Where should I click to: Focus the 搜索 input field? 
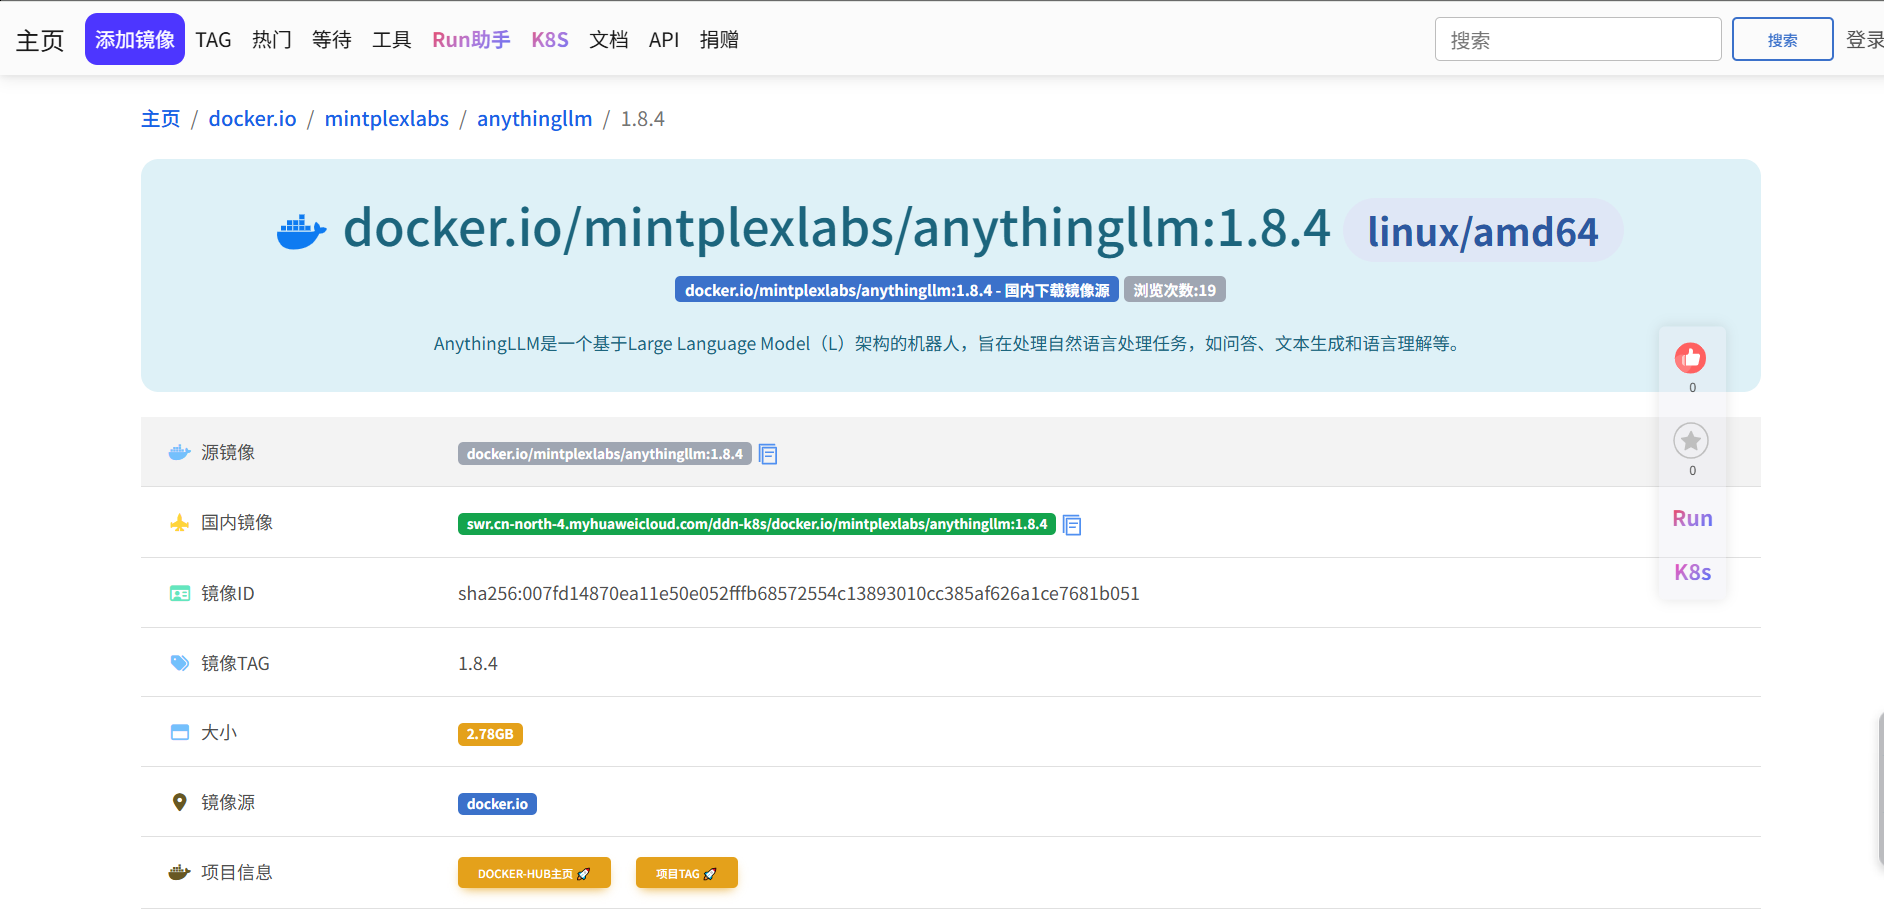click(x=1578, y=39)
